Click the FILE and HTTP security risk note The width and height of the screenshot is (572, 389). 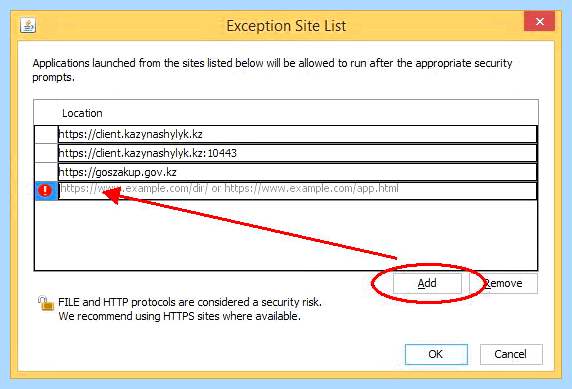click(190, 302)
